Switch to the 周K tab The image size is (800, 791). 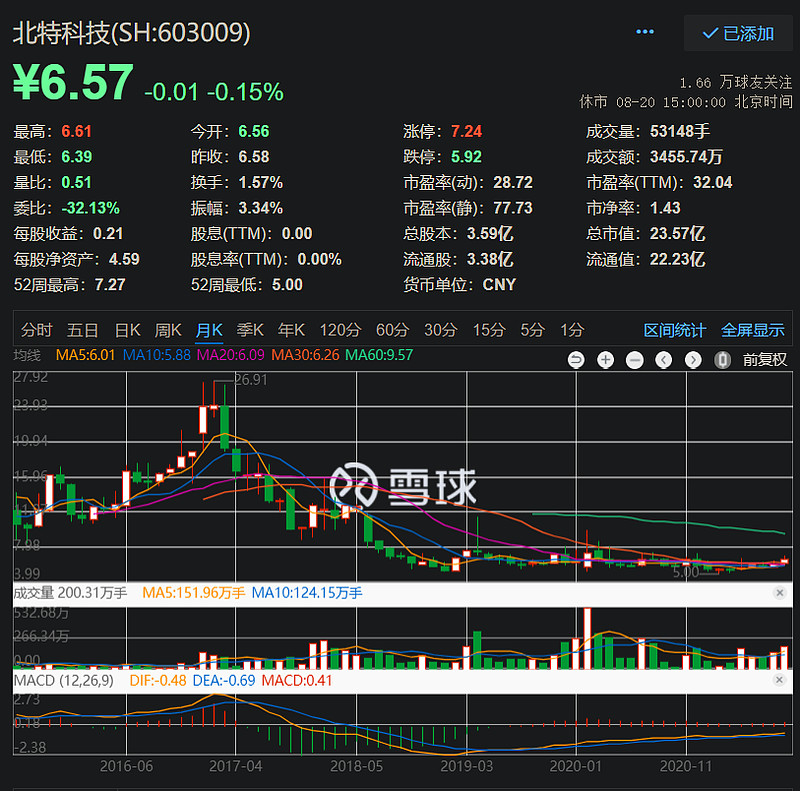point(168,330)
